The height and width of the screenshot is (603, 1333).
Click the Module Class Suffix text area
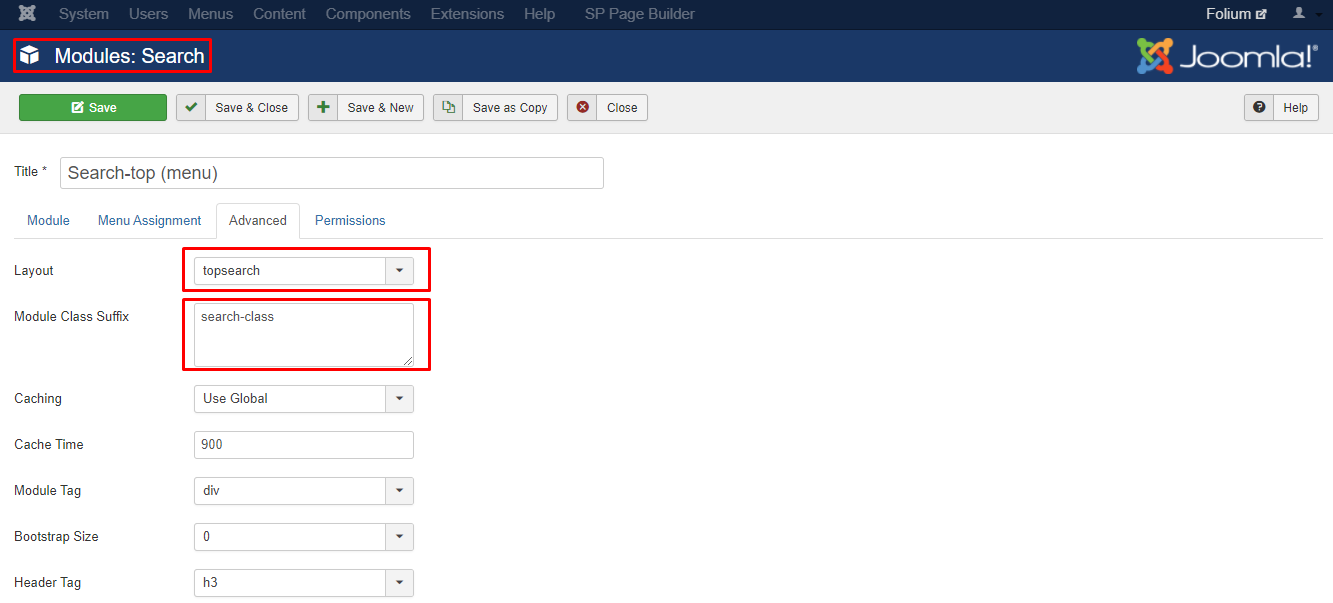(303, 334)
